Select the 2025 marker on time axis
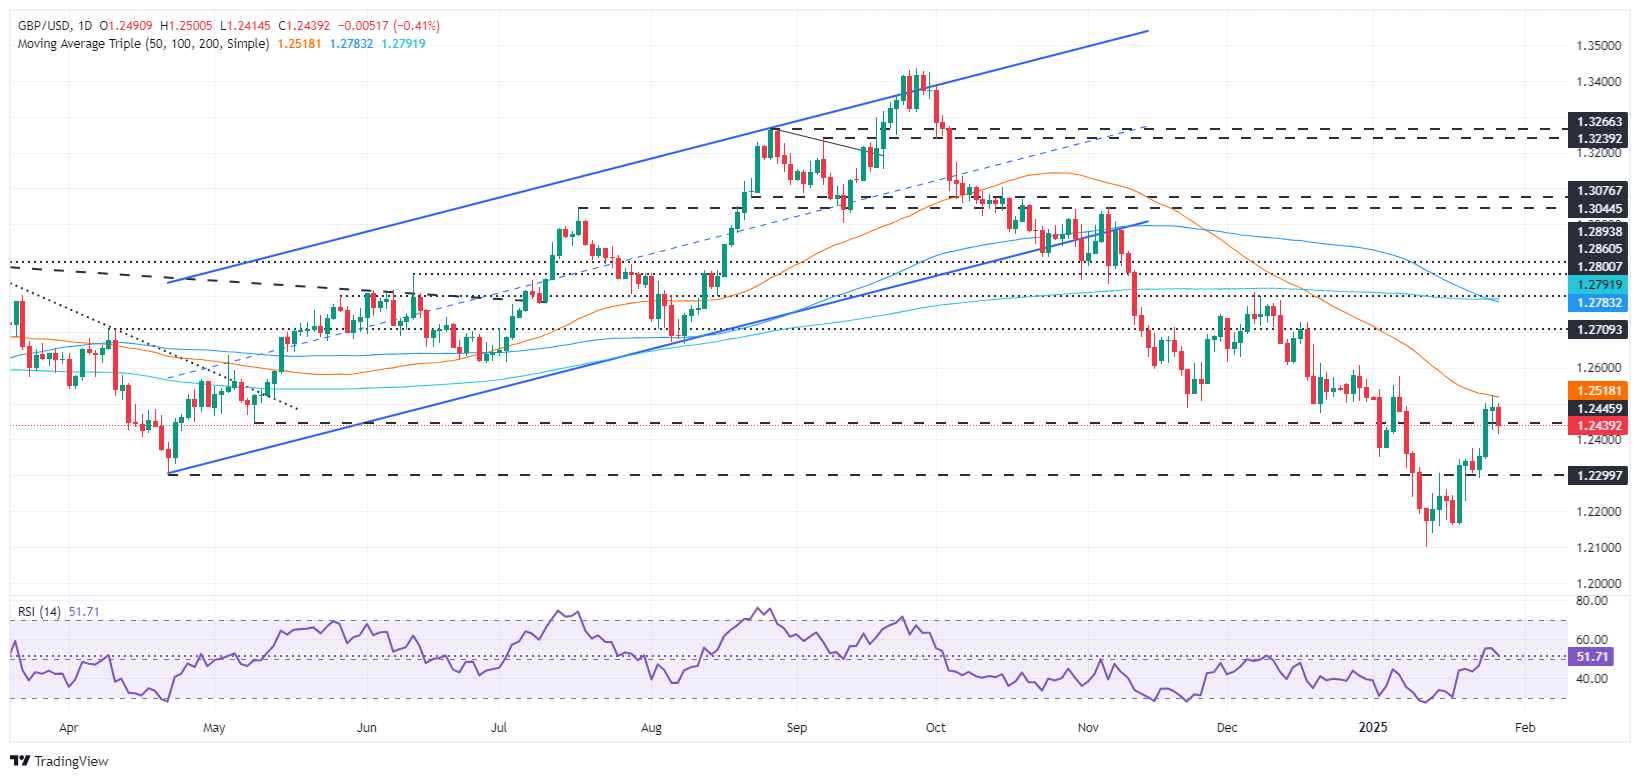 coord(1374,727)
